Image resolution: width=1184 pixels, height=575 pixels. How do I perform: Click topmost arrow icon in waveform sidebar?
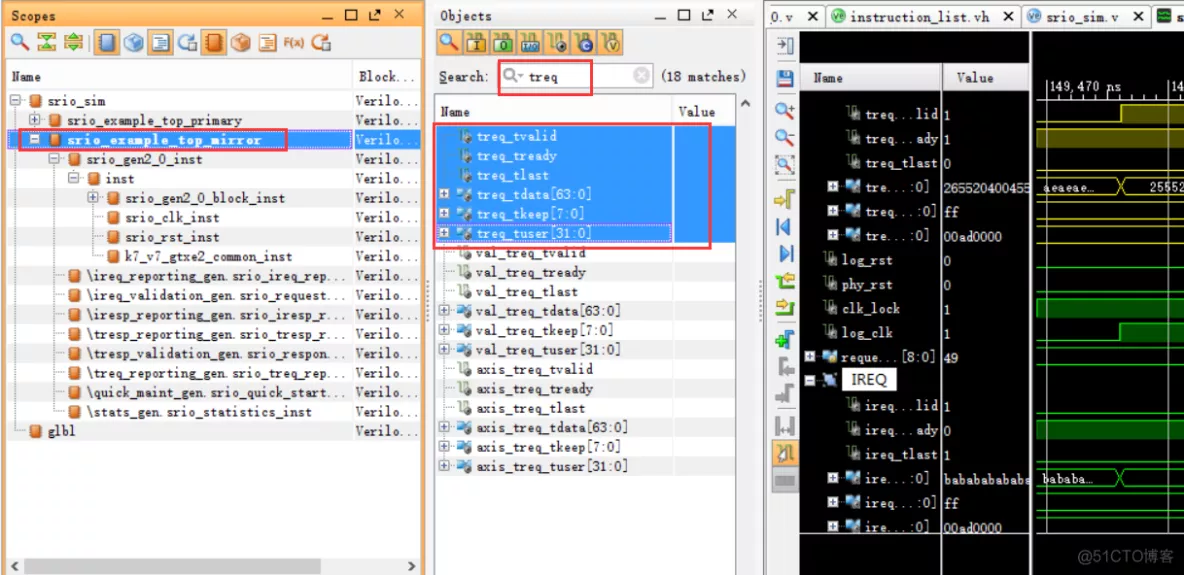pyautogui.click(x=785, y=47)
